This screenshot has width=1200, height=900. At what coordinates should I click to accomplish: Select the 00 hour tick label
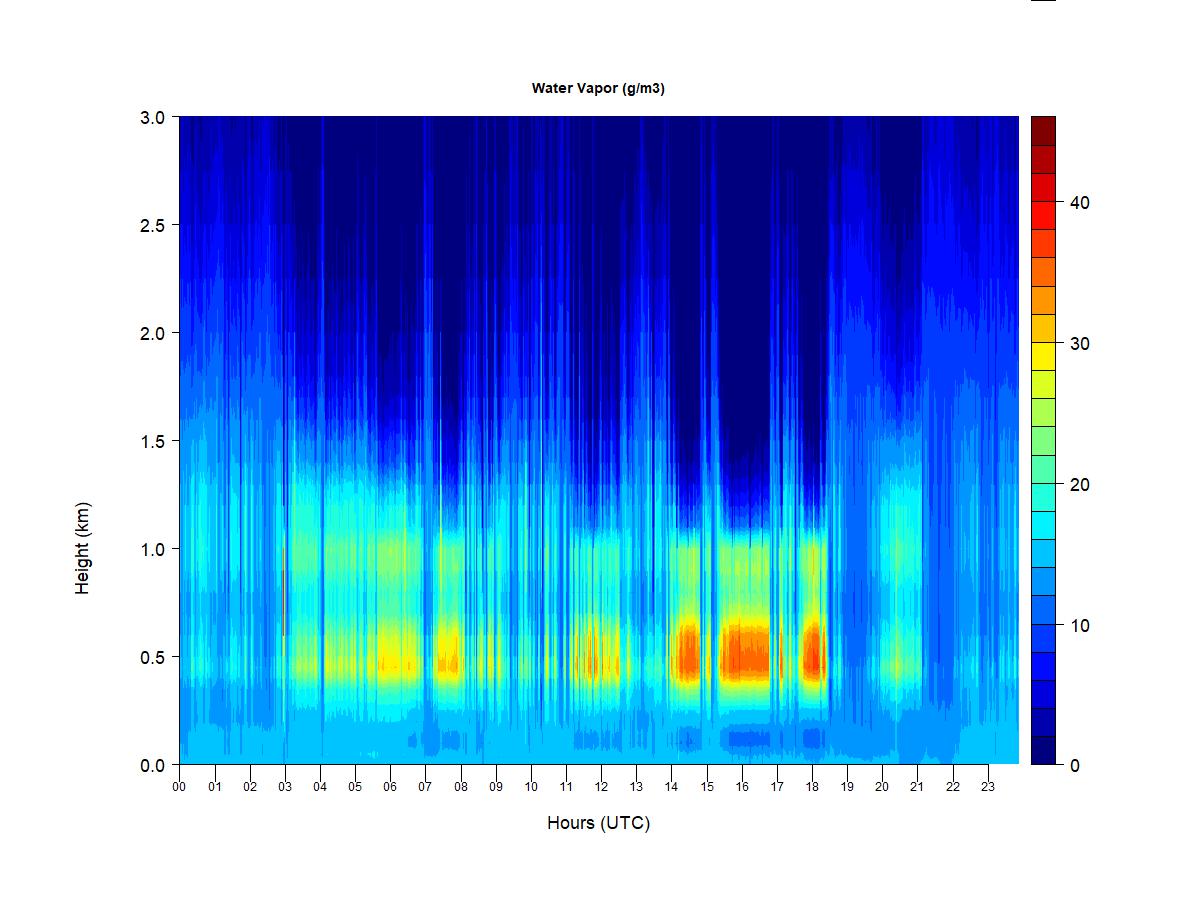pos(180,787)
